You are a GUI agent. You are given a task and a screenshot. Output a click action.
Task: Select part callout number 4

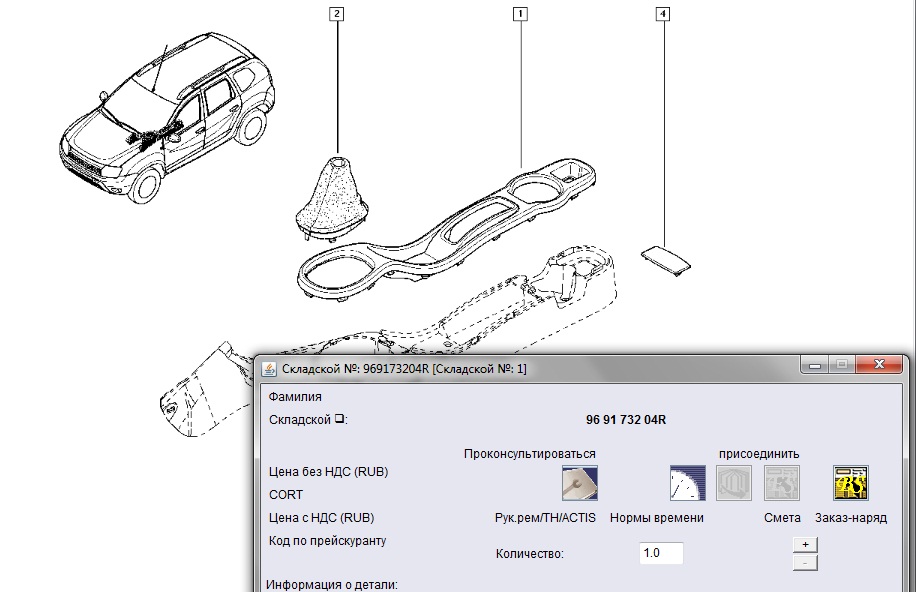tap(662, 13)
